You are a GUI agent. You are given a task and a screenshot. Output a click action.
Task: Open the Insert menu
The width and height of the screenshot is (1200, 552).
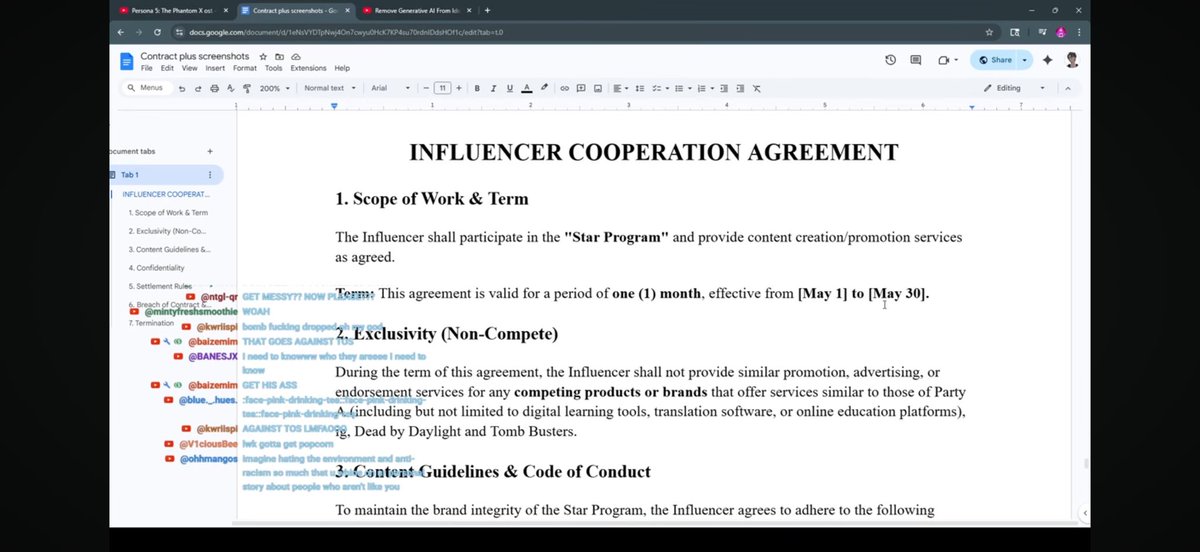coord(215,68)
